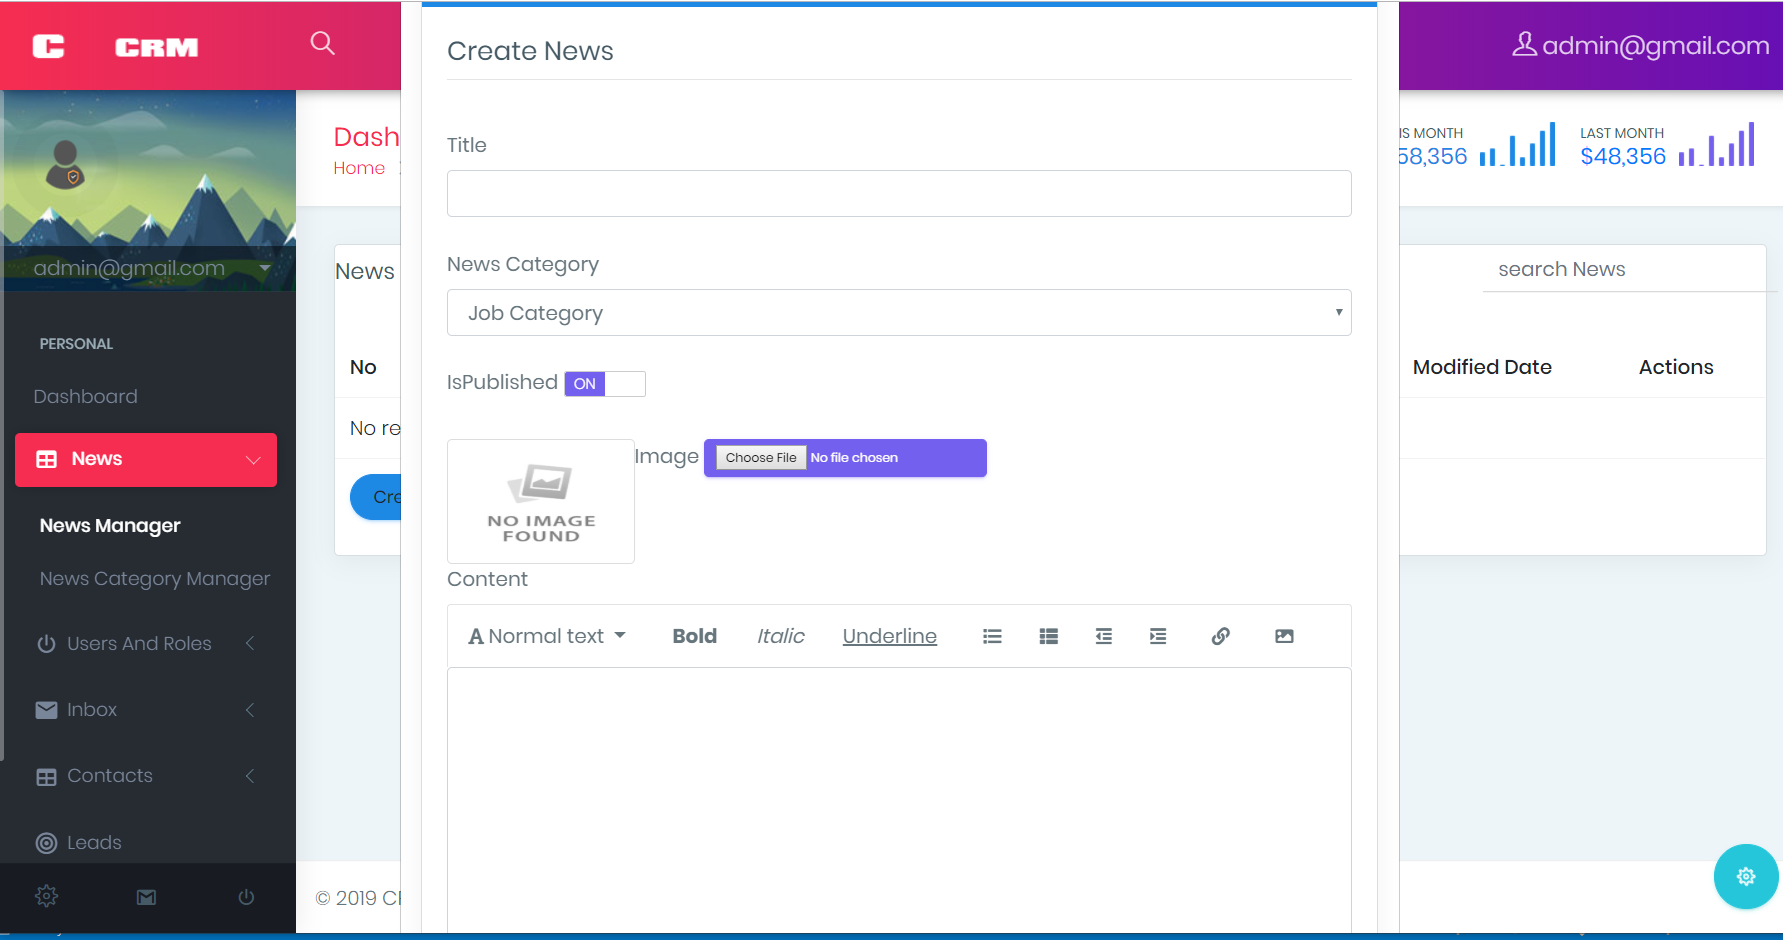Viewport: 1783px width, 940px height.
Task: Select the unordered list icon in the editor
Action: pyautogui.click(x=991, y=636)
